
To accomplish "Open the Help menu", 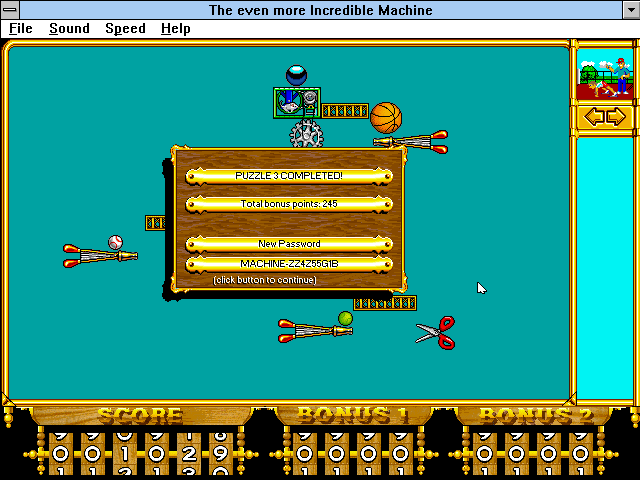I will coord(176,29).
